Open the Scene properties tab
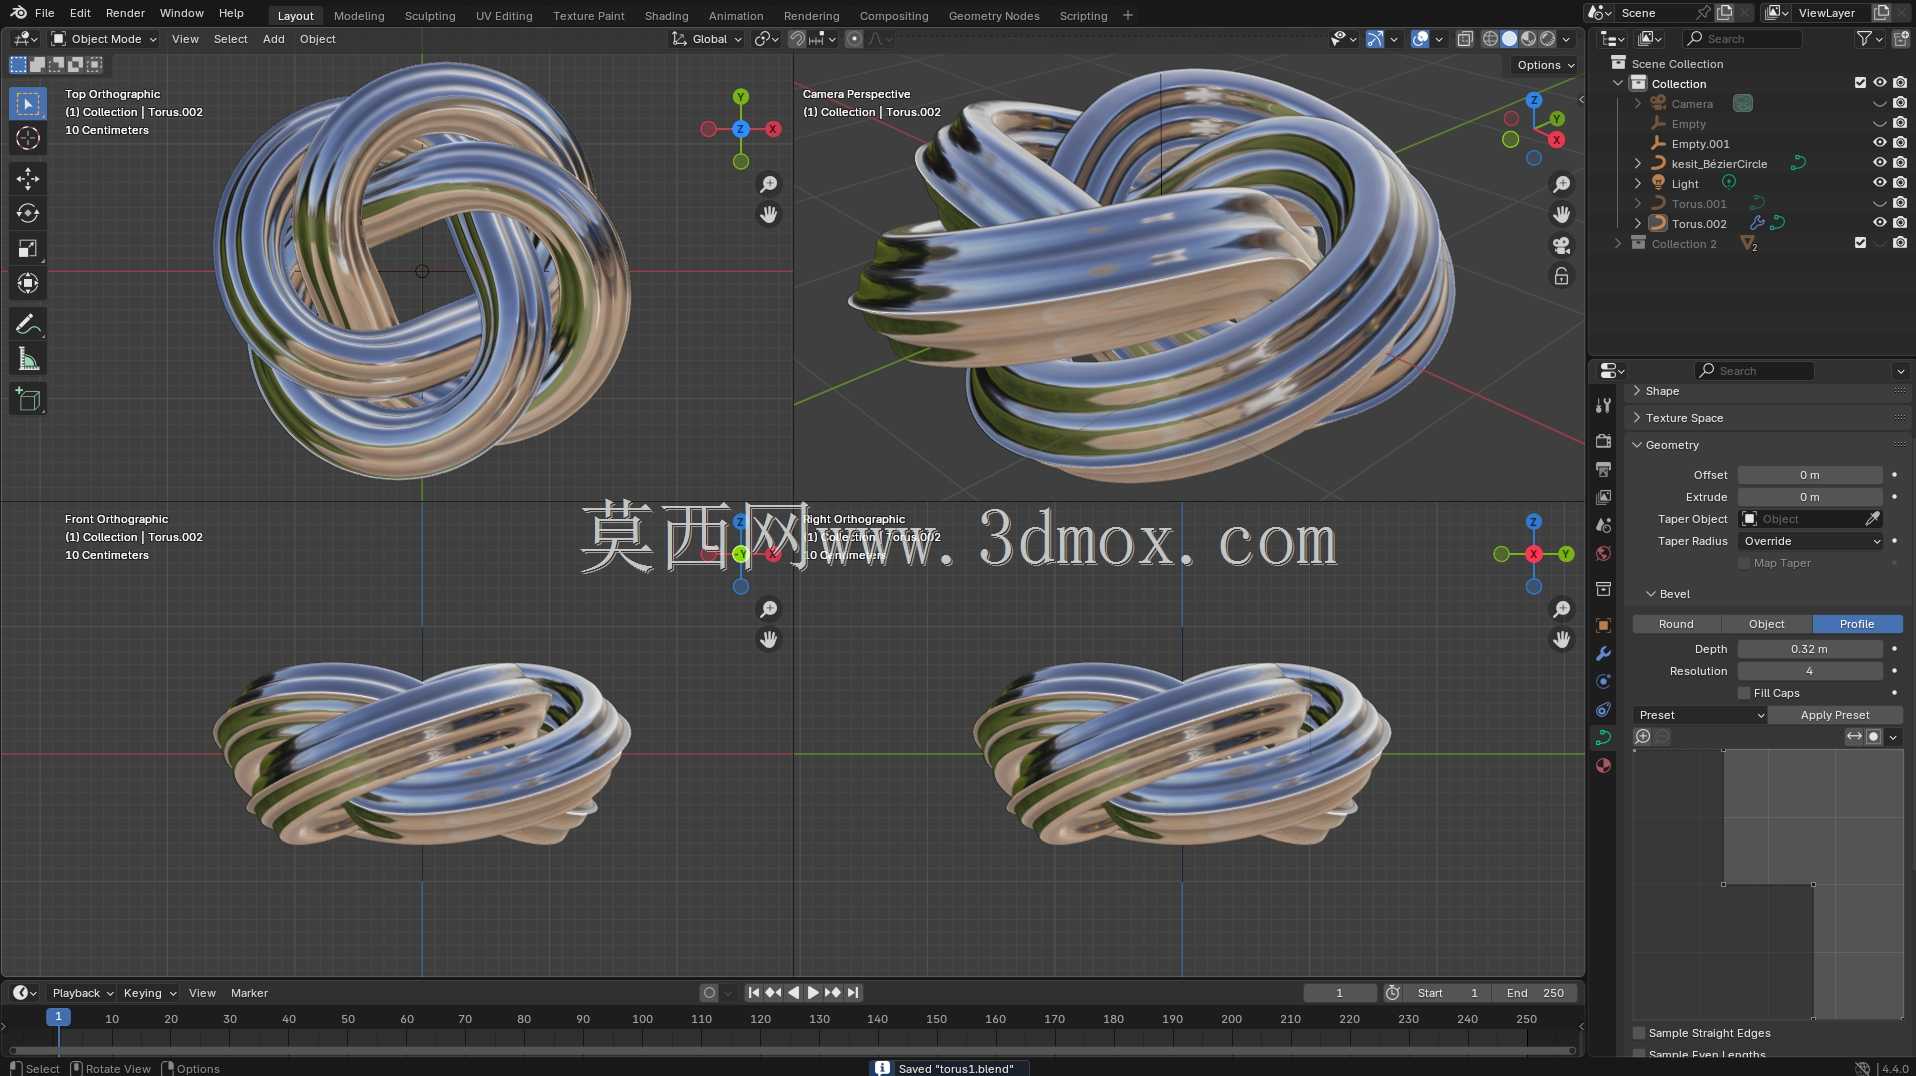Image resolution: width=1916 pixels, height=1076 pixels. tap(1604, 525)
